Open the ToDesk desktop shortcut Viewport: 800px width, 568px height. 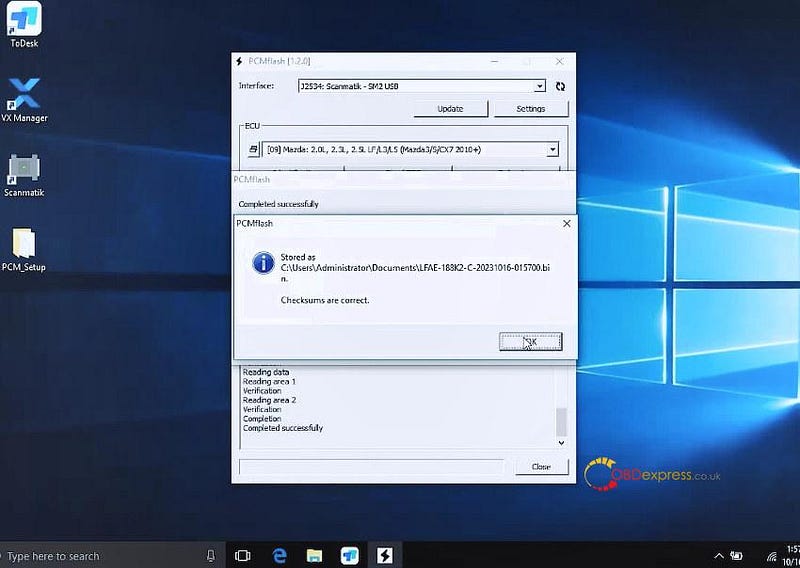point(24,24)
